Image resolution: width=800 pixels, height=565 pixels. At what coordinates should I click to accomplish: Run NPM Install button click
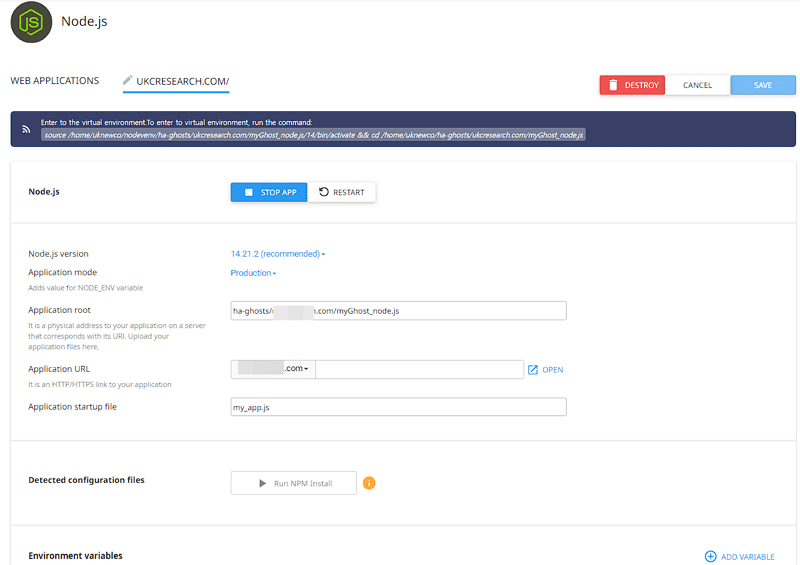coord(293,483)
